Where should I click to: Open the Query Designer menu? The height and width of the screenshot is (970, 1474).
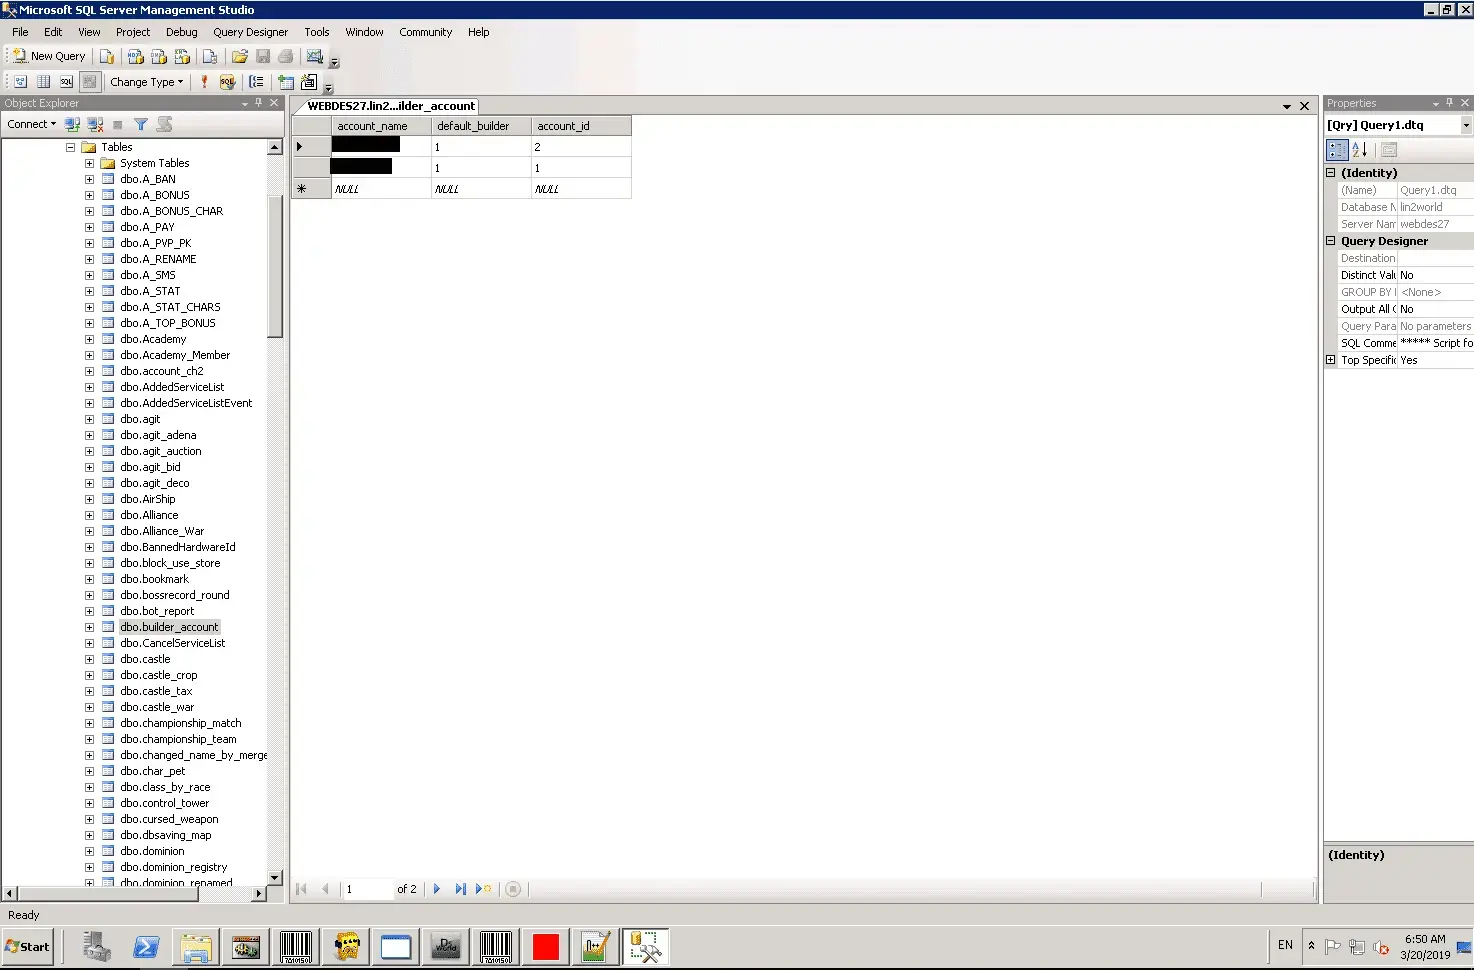[x=250, y=32]
